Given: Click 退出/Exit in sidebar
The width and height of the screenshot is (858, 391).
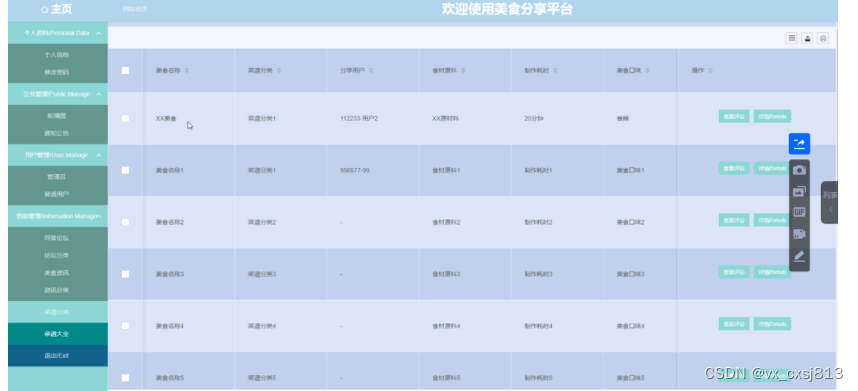Looking at the screenshot, I should click(x=57, y=356).
